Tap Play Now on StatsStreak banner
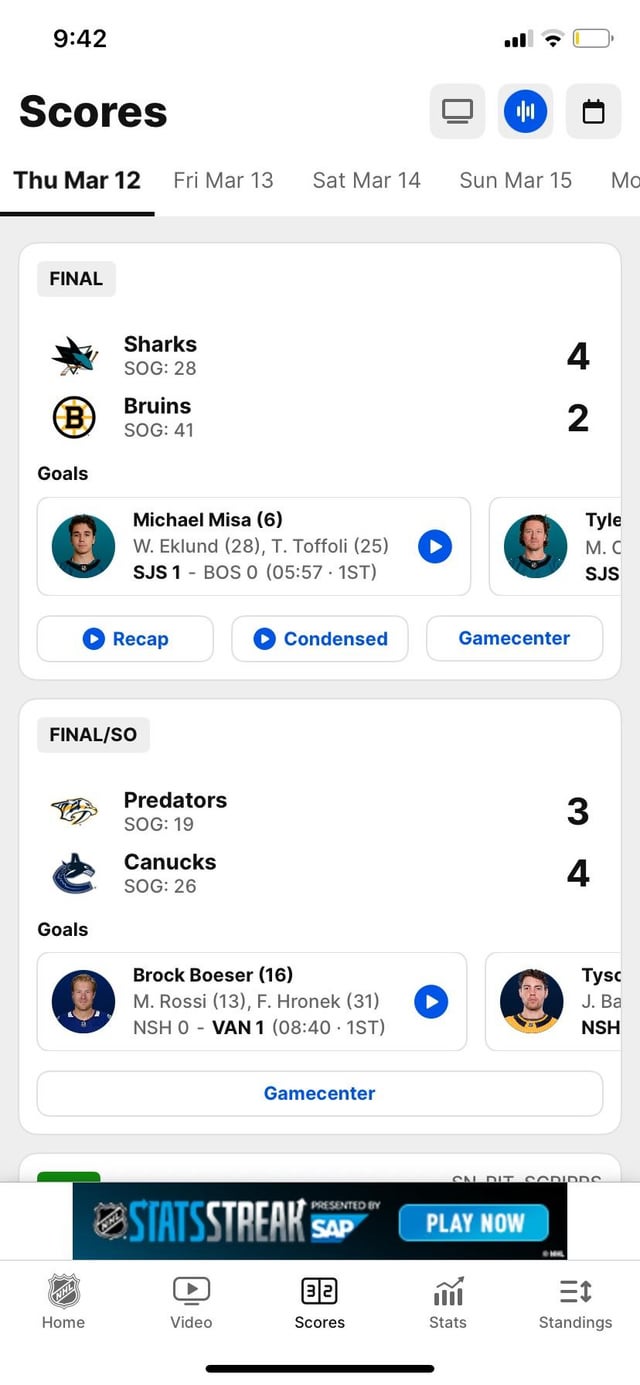Viewport: 640px width, 1385px height. pyautogui.click(x=474, y=1223)
